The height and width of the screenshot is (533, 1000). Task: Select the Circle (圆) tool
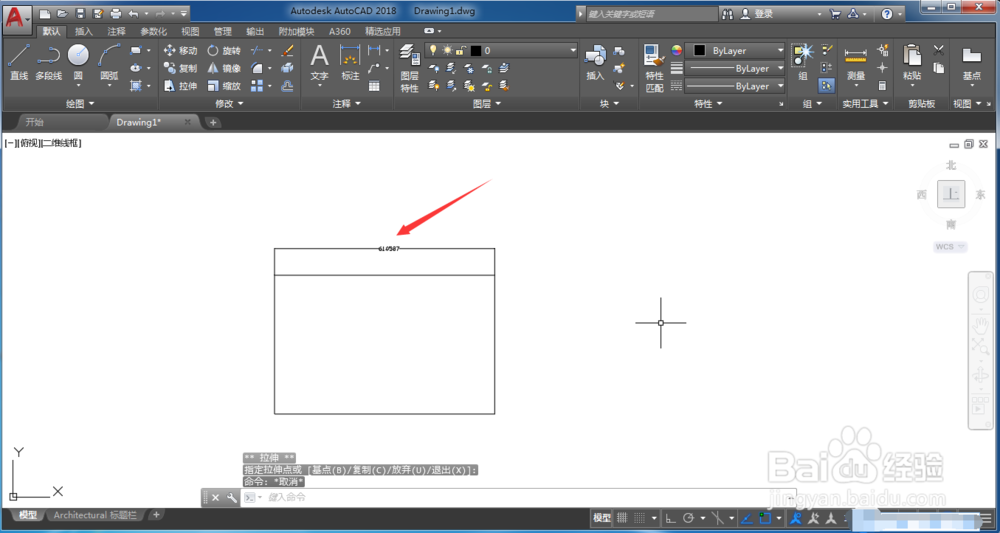tap(78, 62)
